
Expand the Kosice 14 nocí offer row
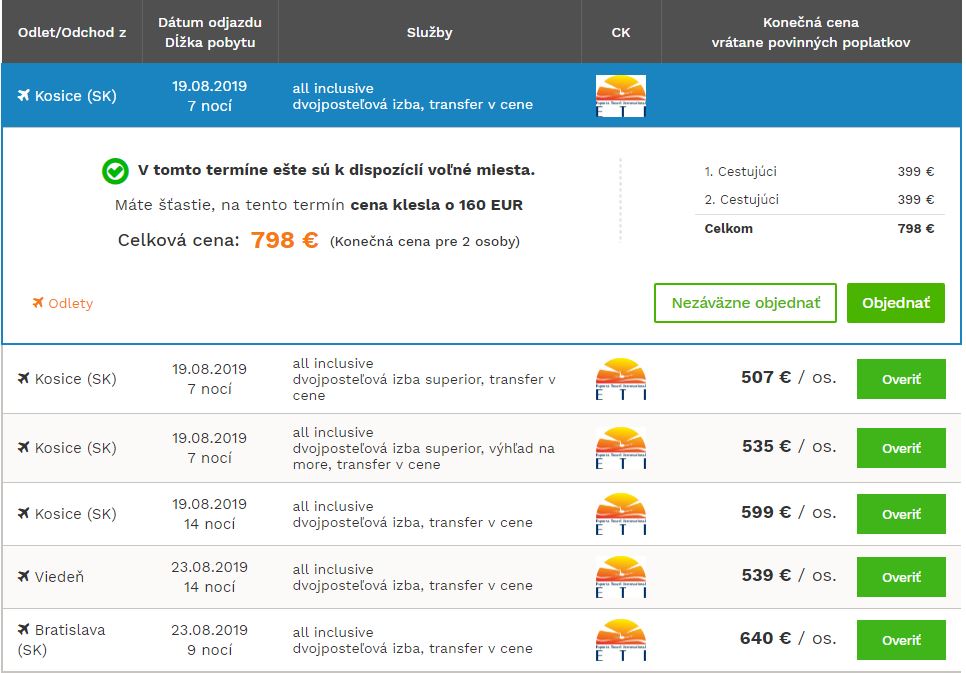481,514
